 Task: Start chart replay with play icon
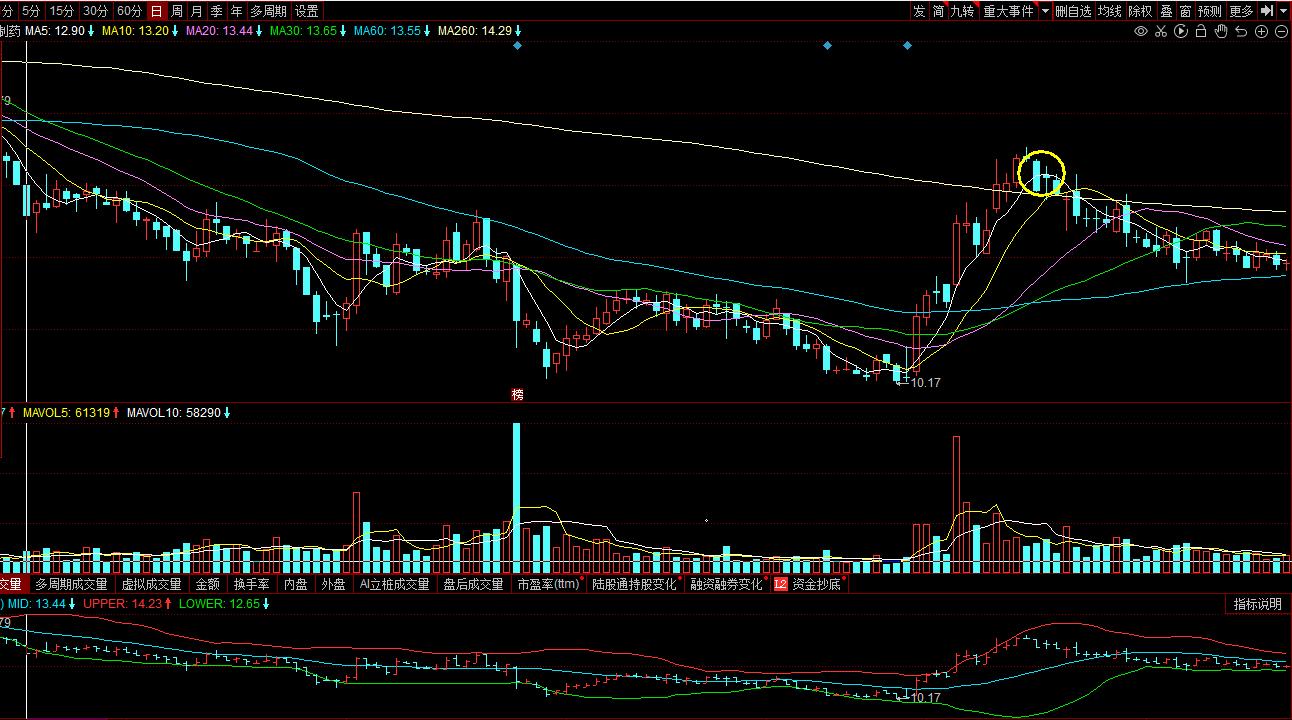pos(1181,31)
